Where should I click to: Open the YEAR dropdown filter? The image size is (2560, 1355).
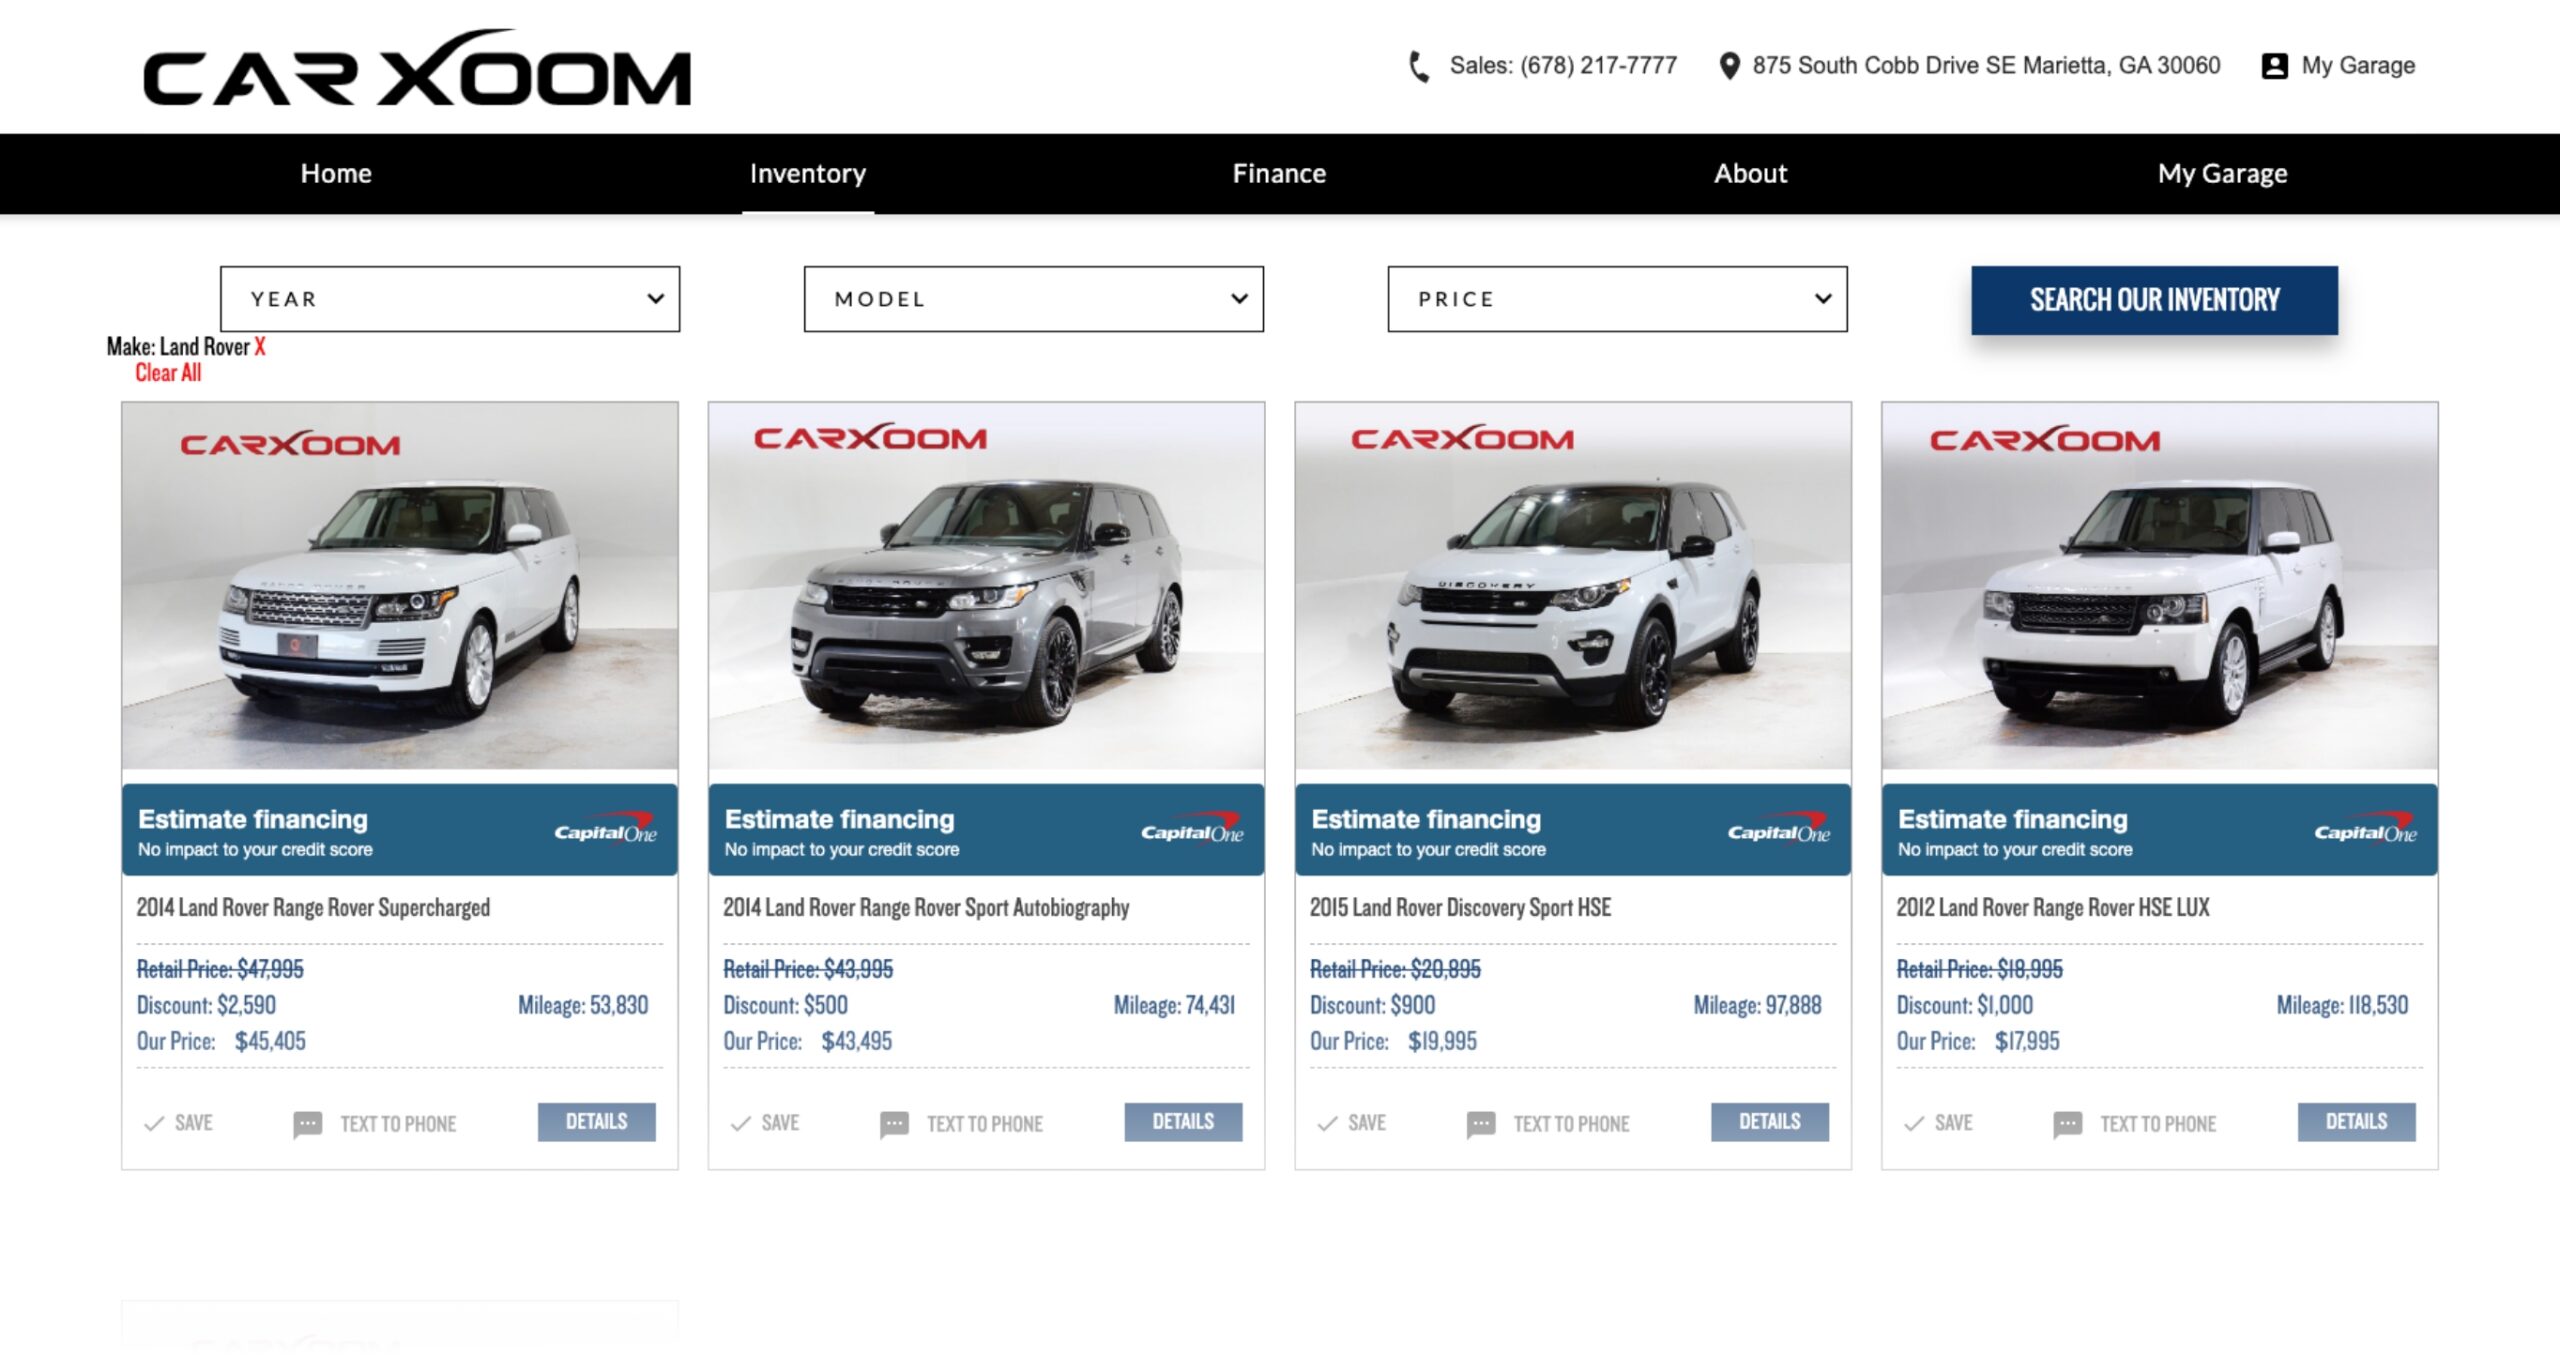pyautogui.click(x=450, y=299)
